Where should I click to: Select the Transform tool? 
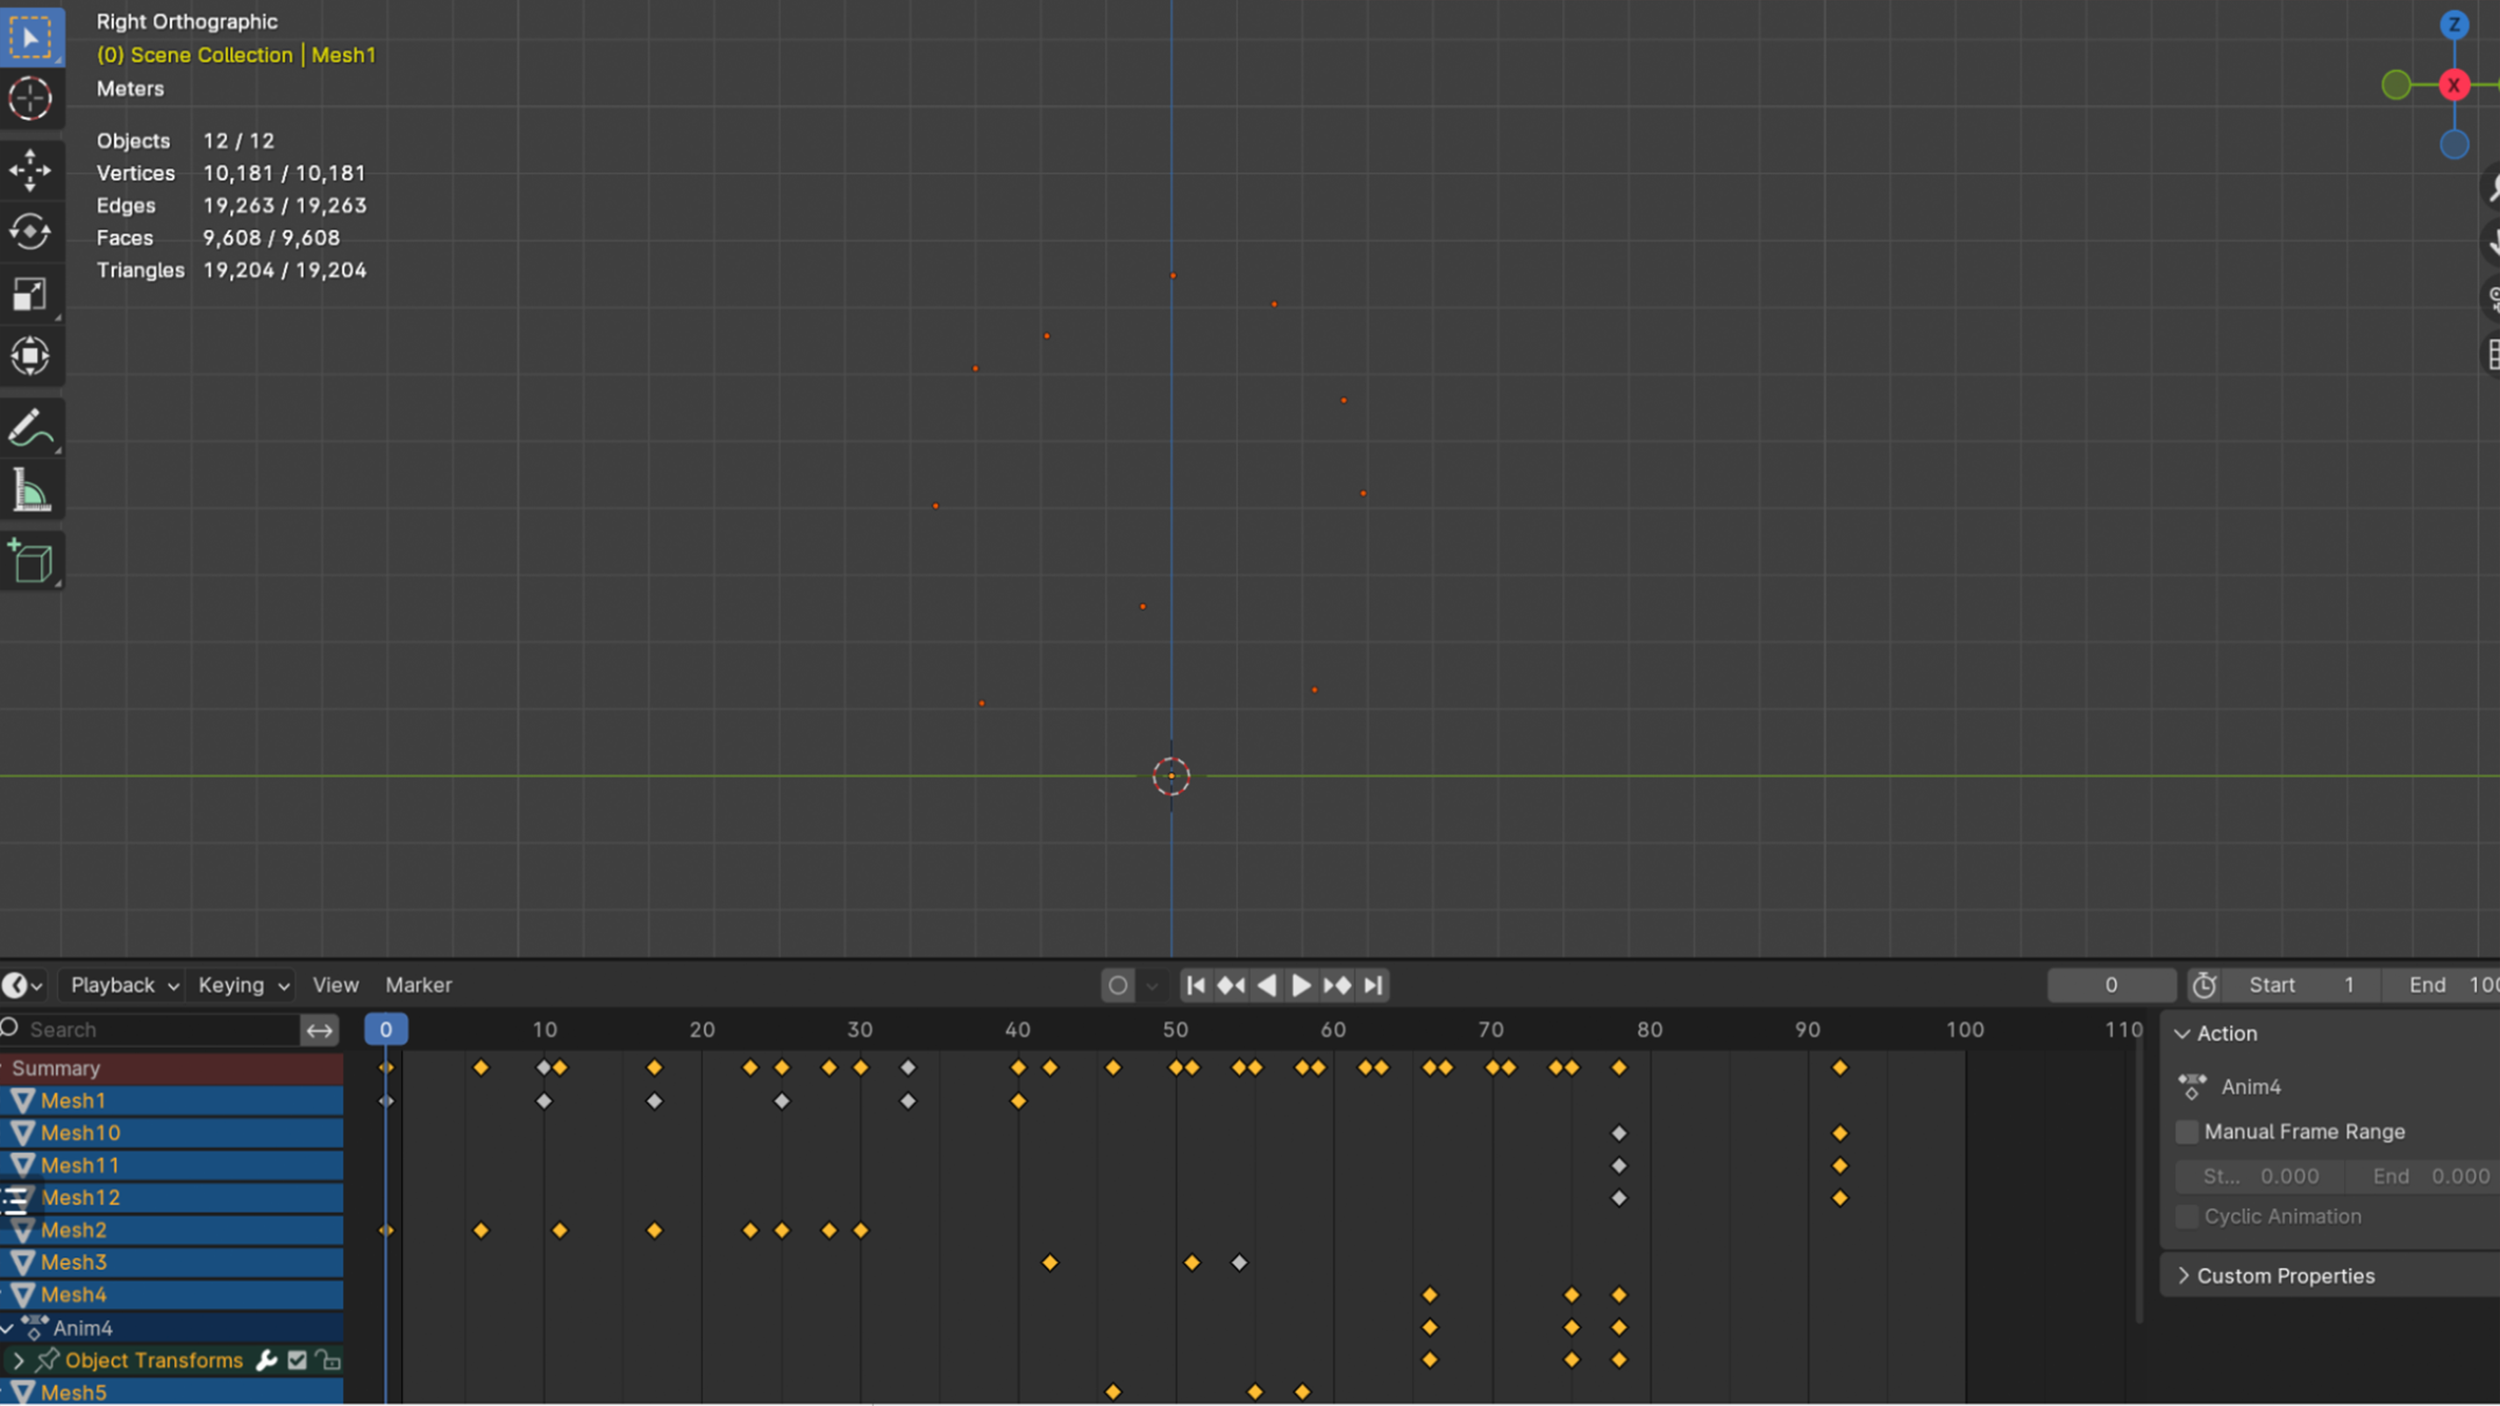point(30,356)
